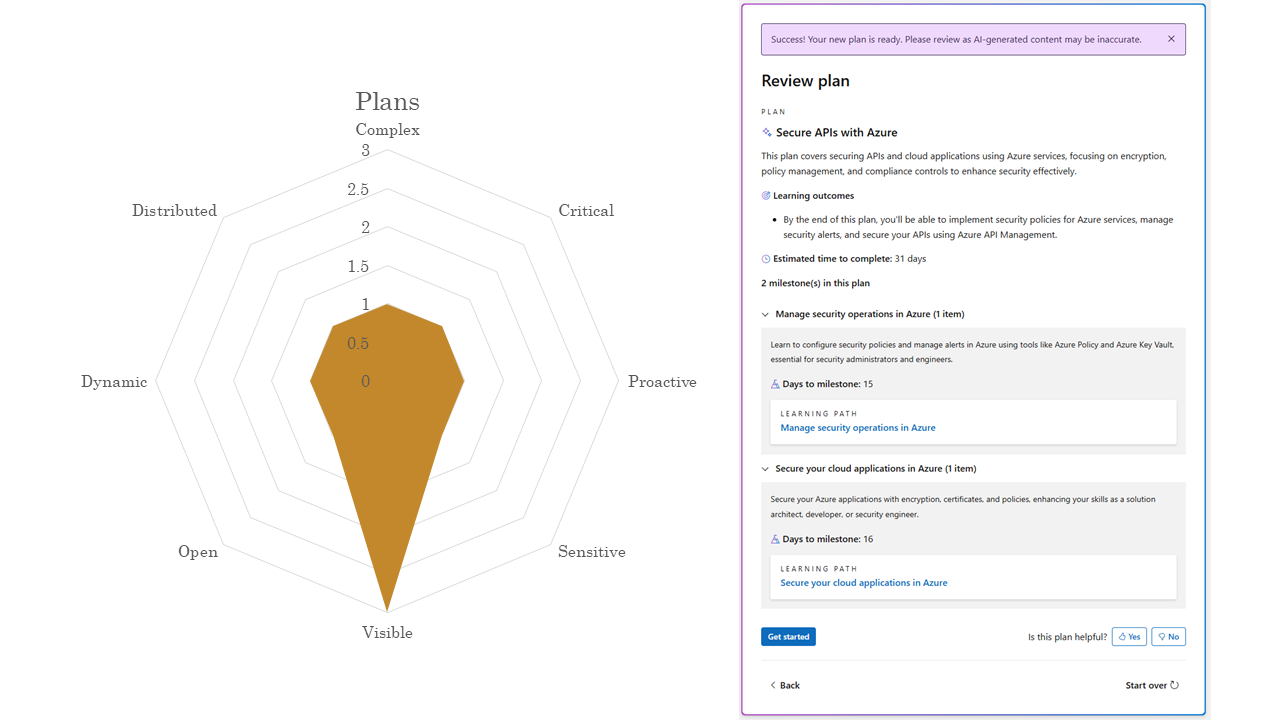
Task: Click the Plans chart title
Action: (388, 102)
